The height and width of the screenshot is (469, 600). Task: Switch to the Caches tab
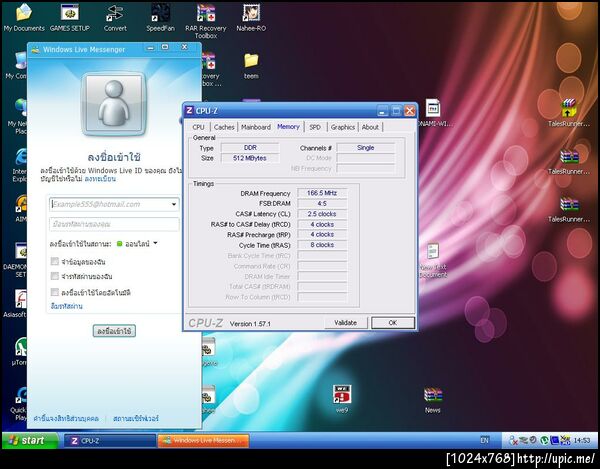tap(224, 127)
